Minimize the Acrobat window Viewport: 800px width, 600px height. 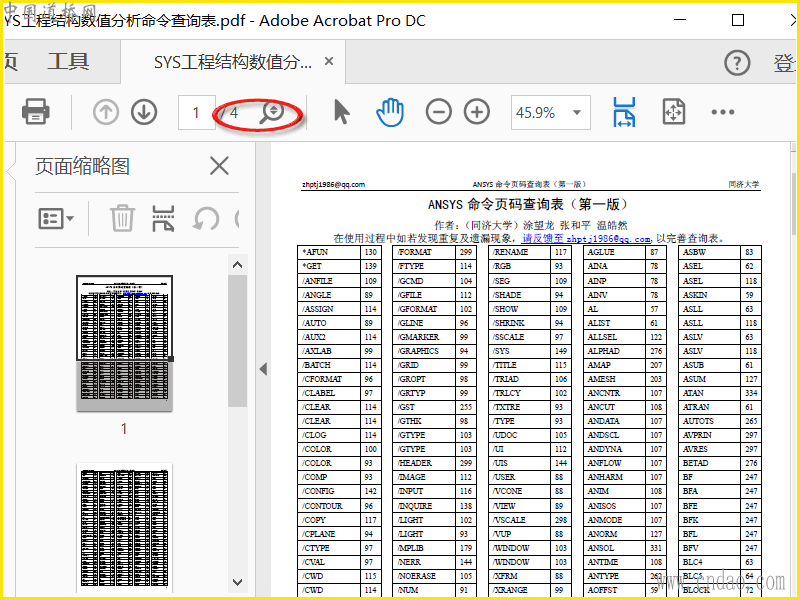point(680,20)
